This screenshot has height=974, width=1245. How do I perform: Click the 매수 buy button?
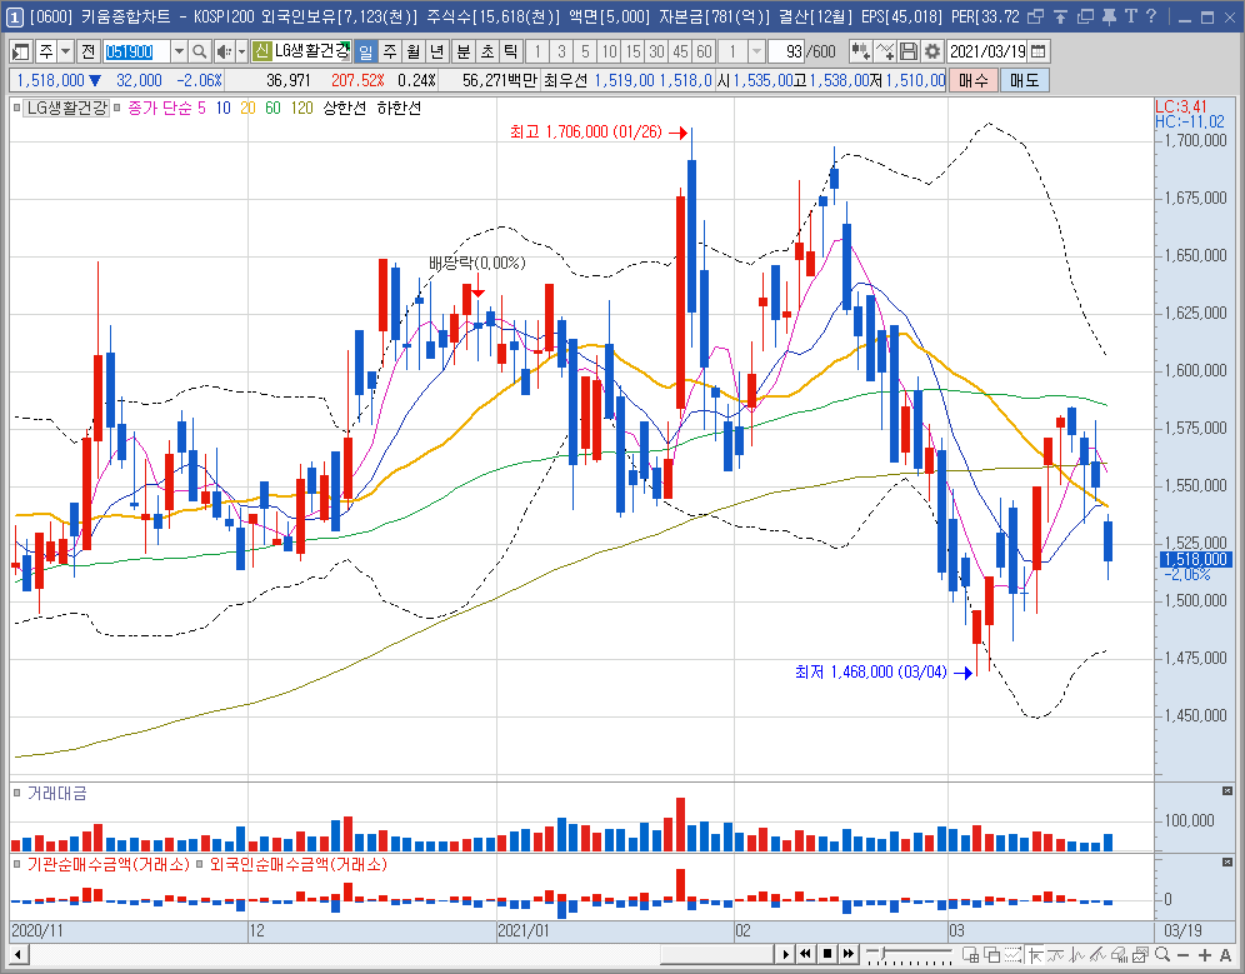tap(973, 80)
